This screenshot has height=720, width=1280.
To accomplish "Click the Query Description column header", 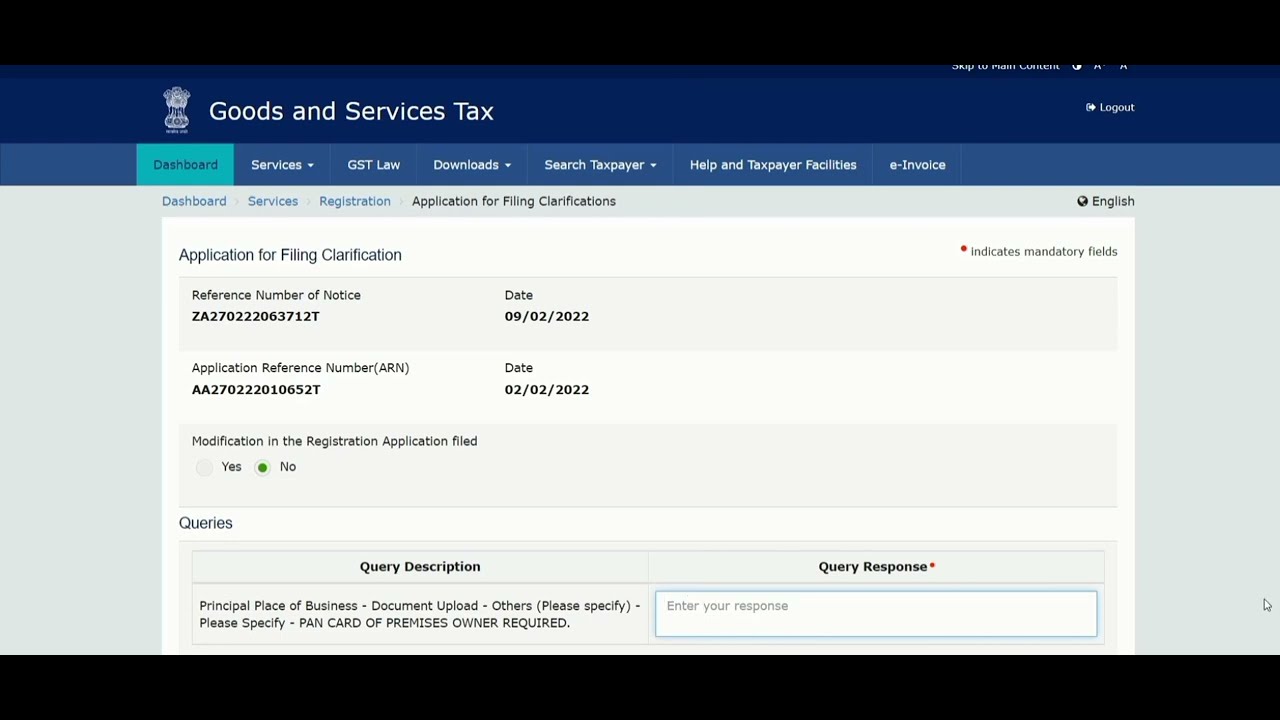I will click(x=420, y=566).
